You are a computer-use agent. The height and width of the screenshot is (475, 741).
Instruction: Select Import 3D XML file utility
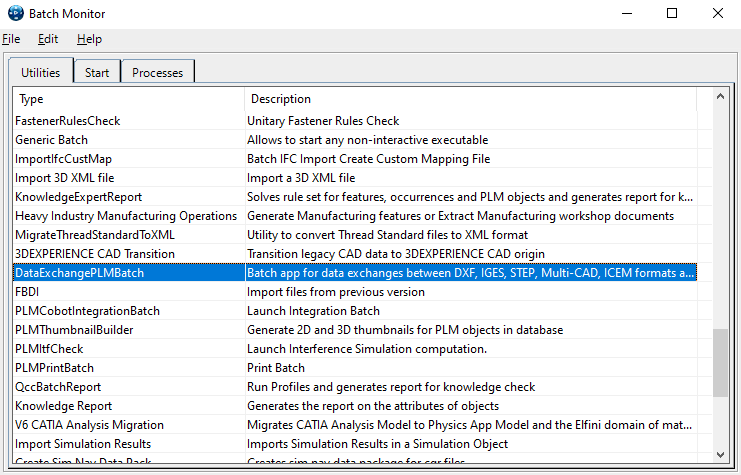coord(354,178)
